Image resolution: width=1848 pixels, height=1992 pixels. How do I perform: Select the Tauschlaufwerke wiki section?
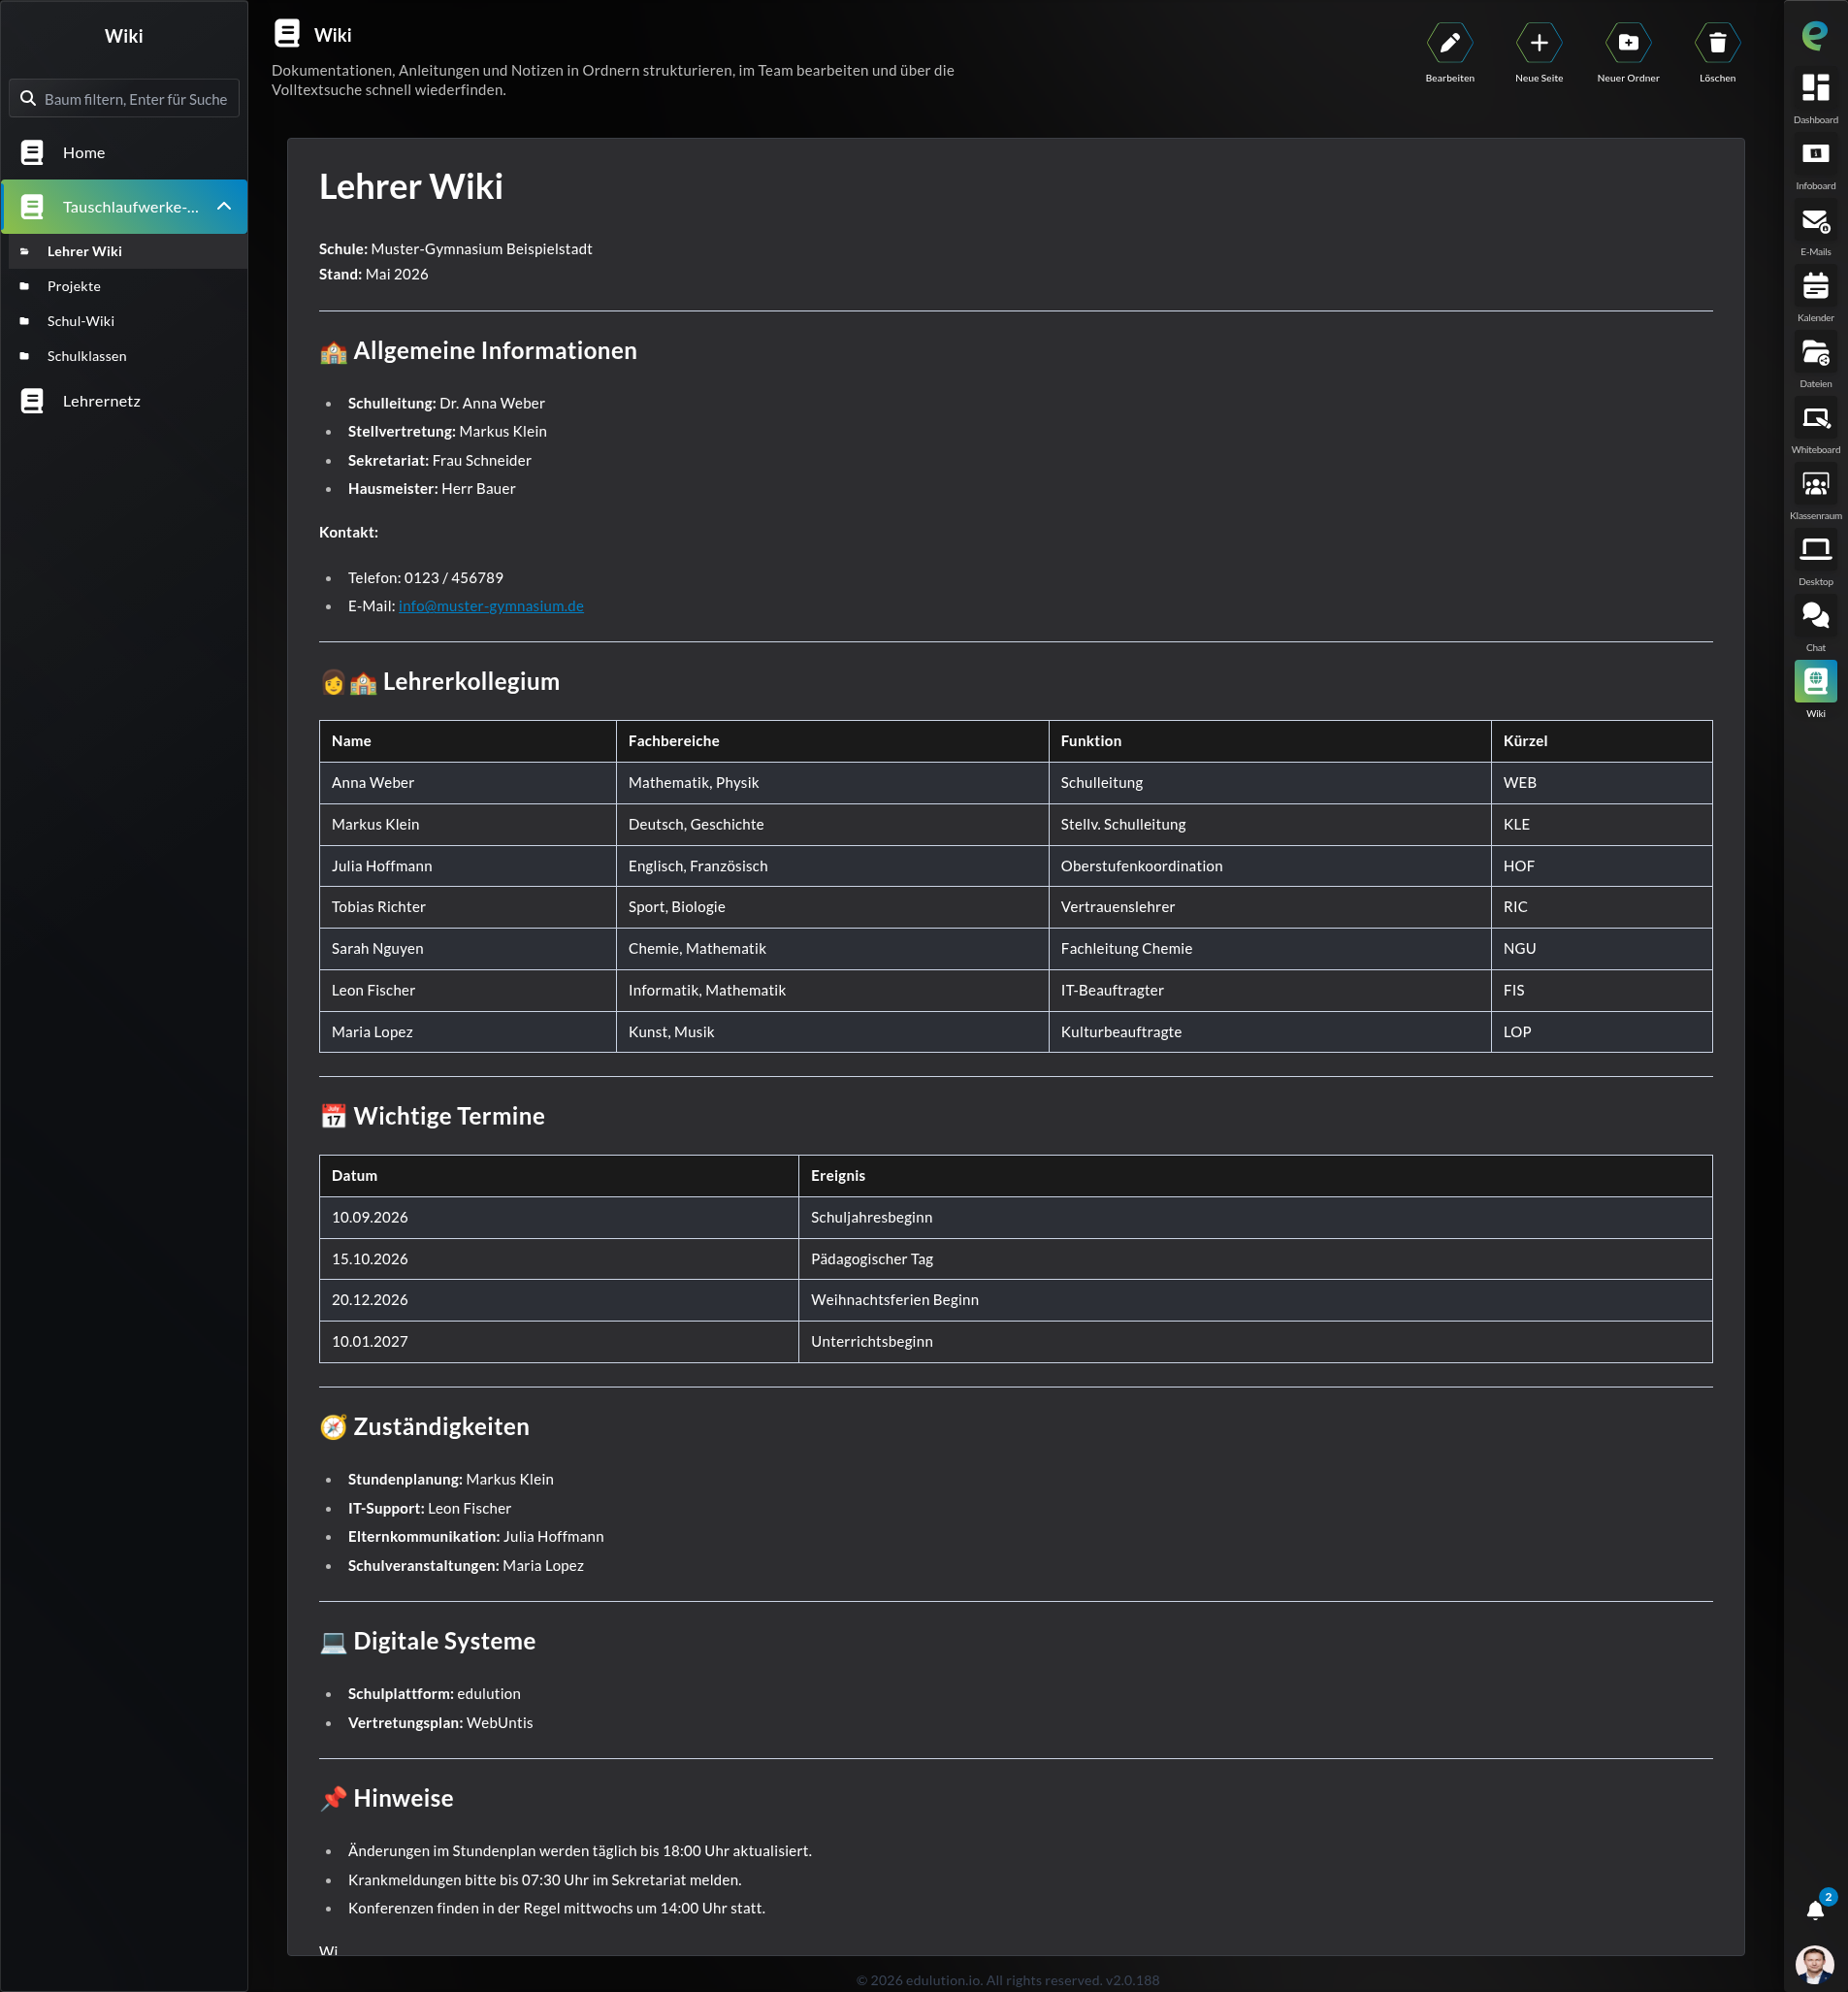(124, 207)
